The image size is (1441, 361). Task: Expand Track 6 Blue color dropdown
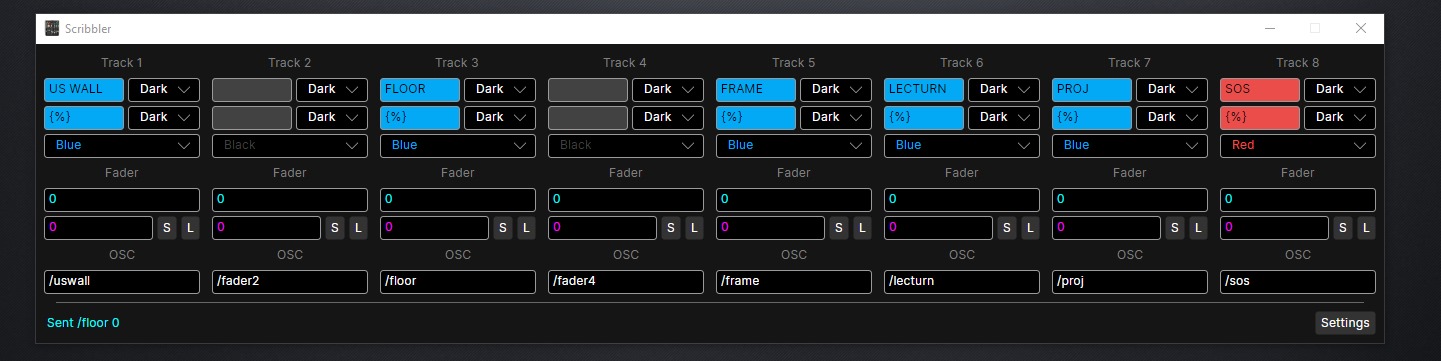pyautogui.click(x=962, y=145)
